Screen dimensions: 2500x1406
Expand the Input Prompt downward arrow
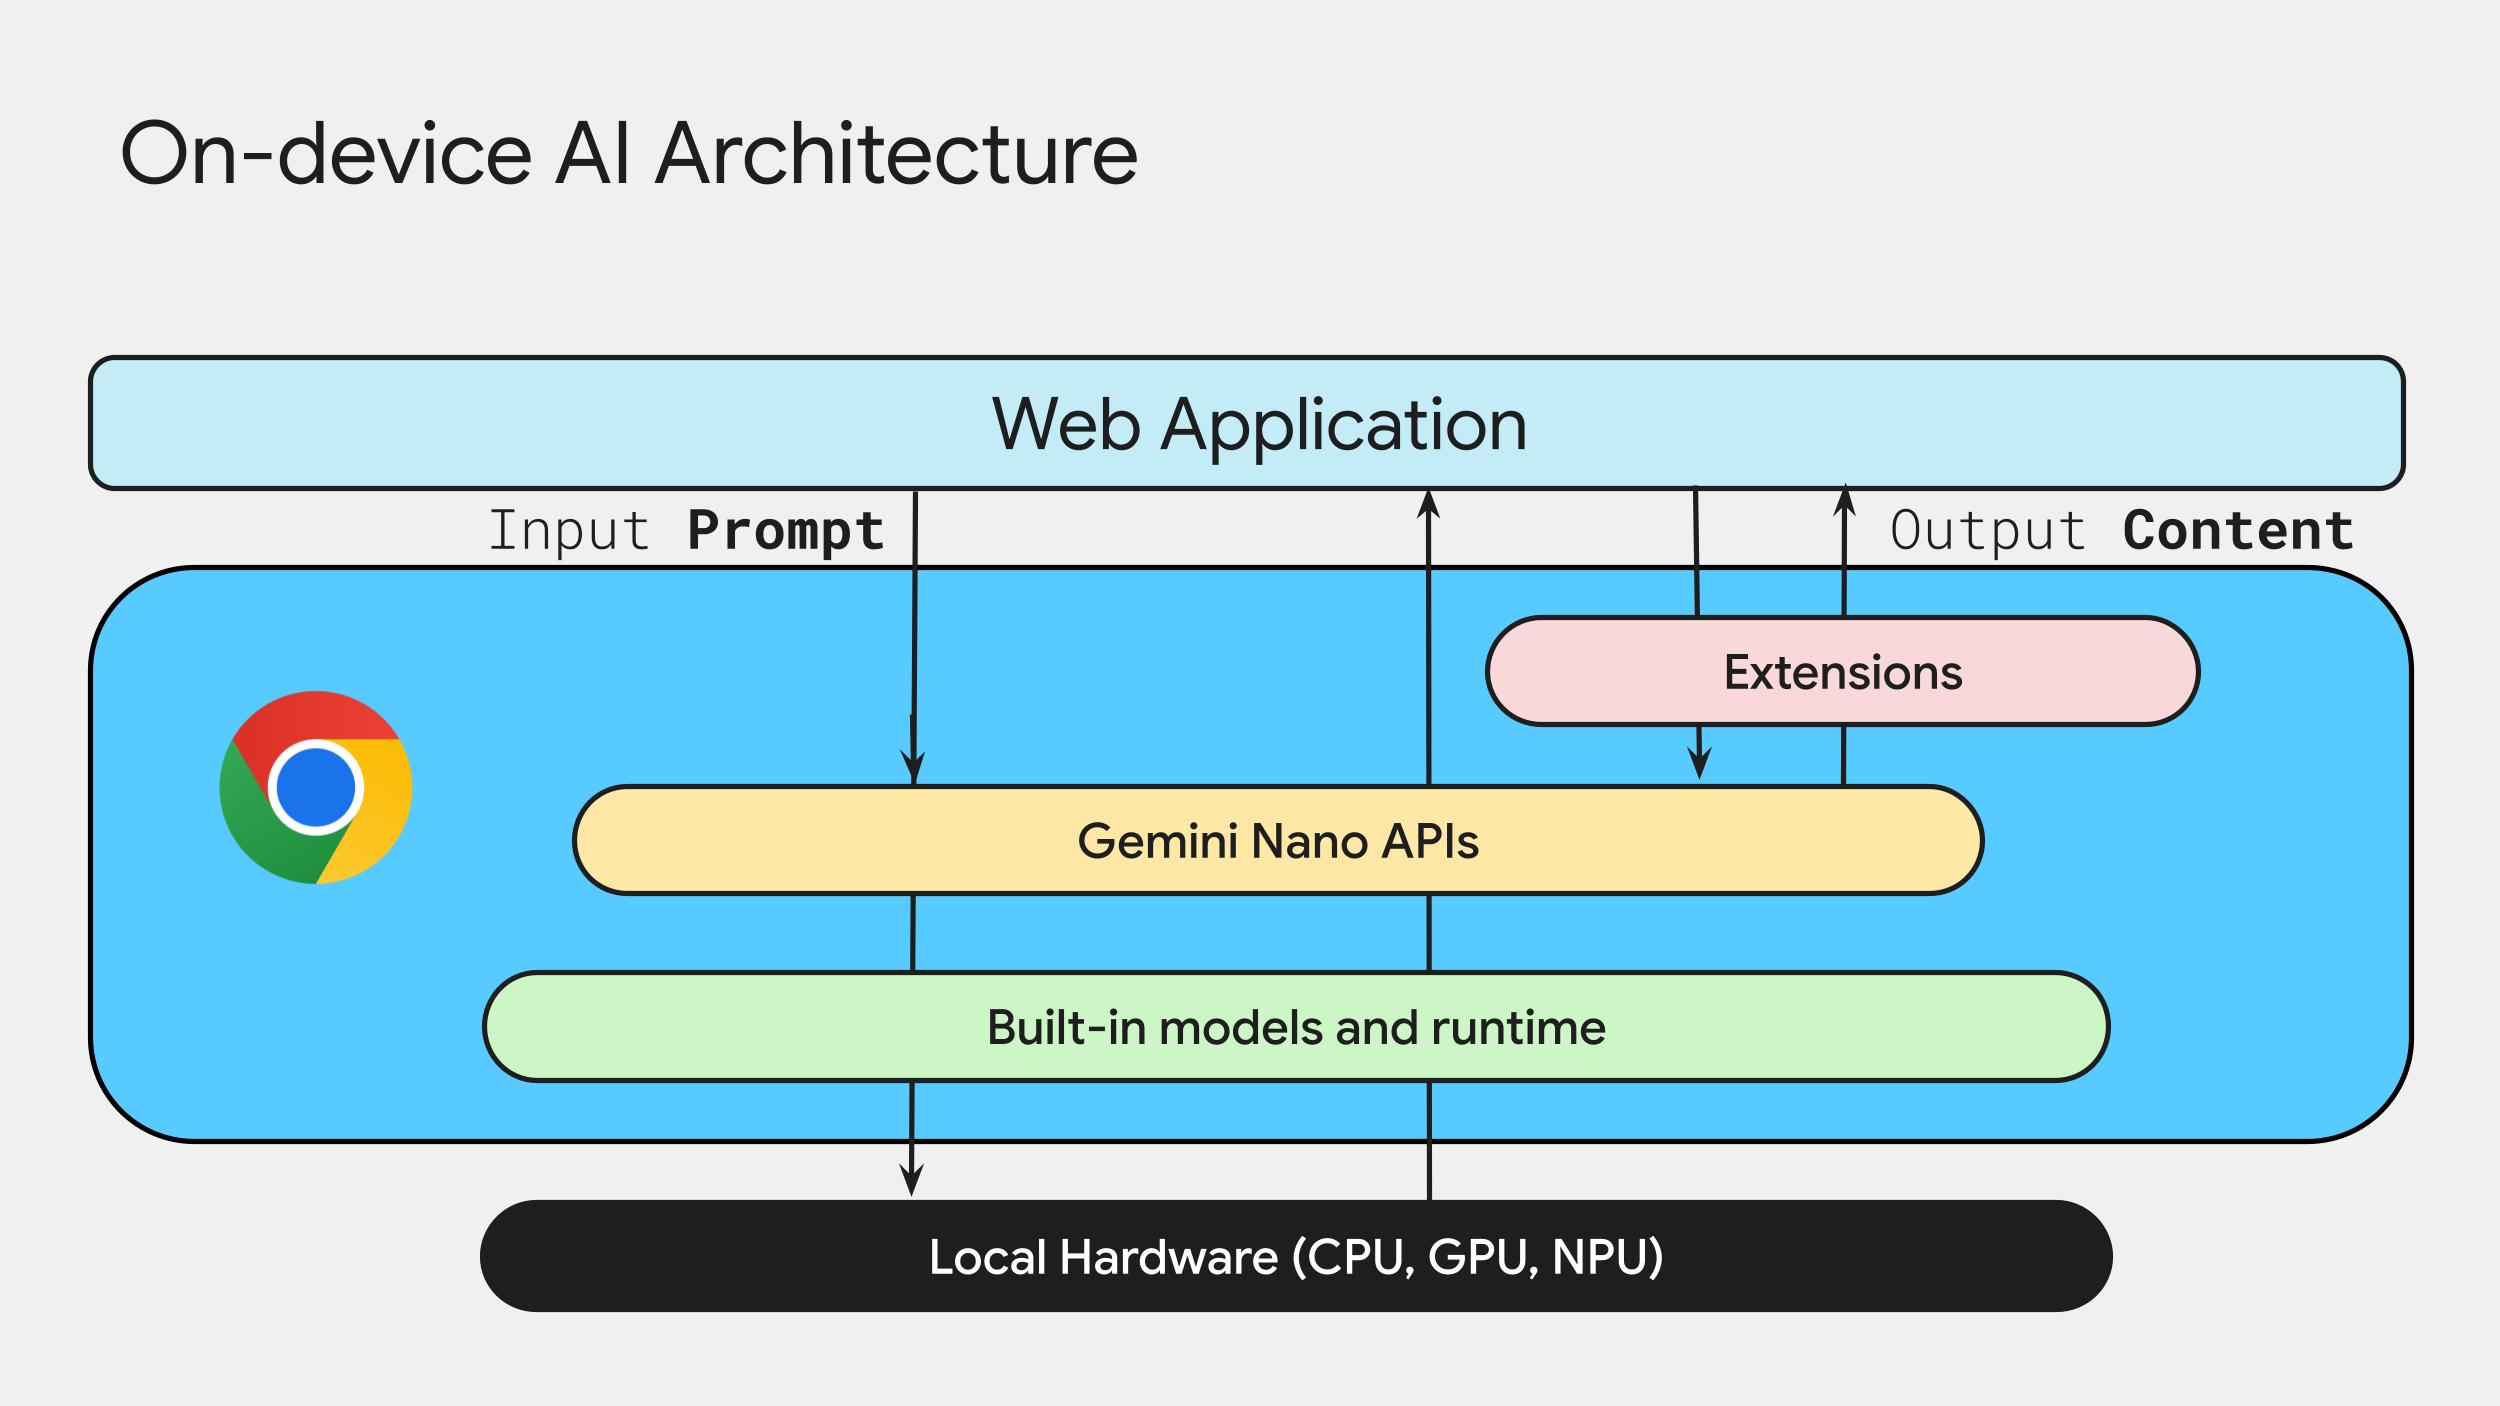(x=913, y=700)
